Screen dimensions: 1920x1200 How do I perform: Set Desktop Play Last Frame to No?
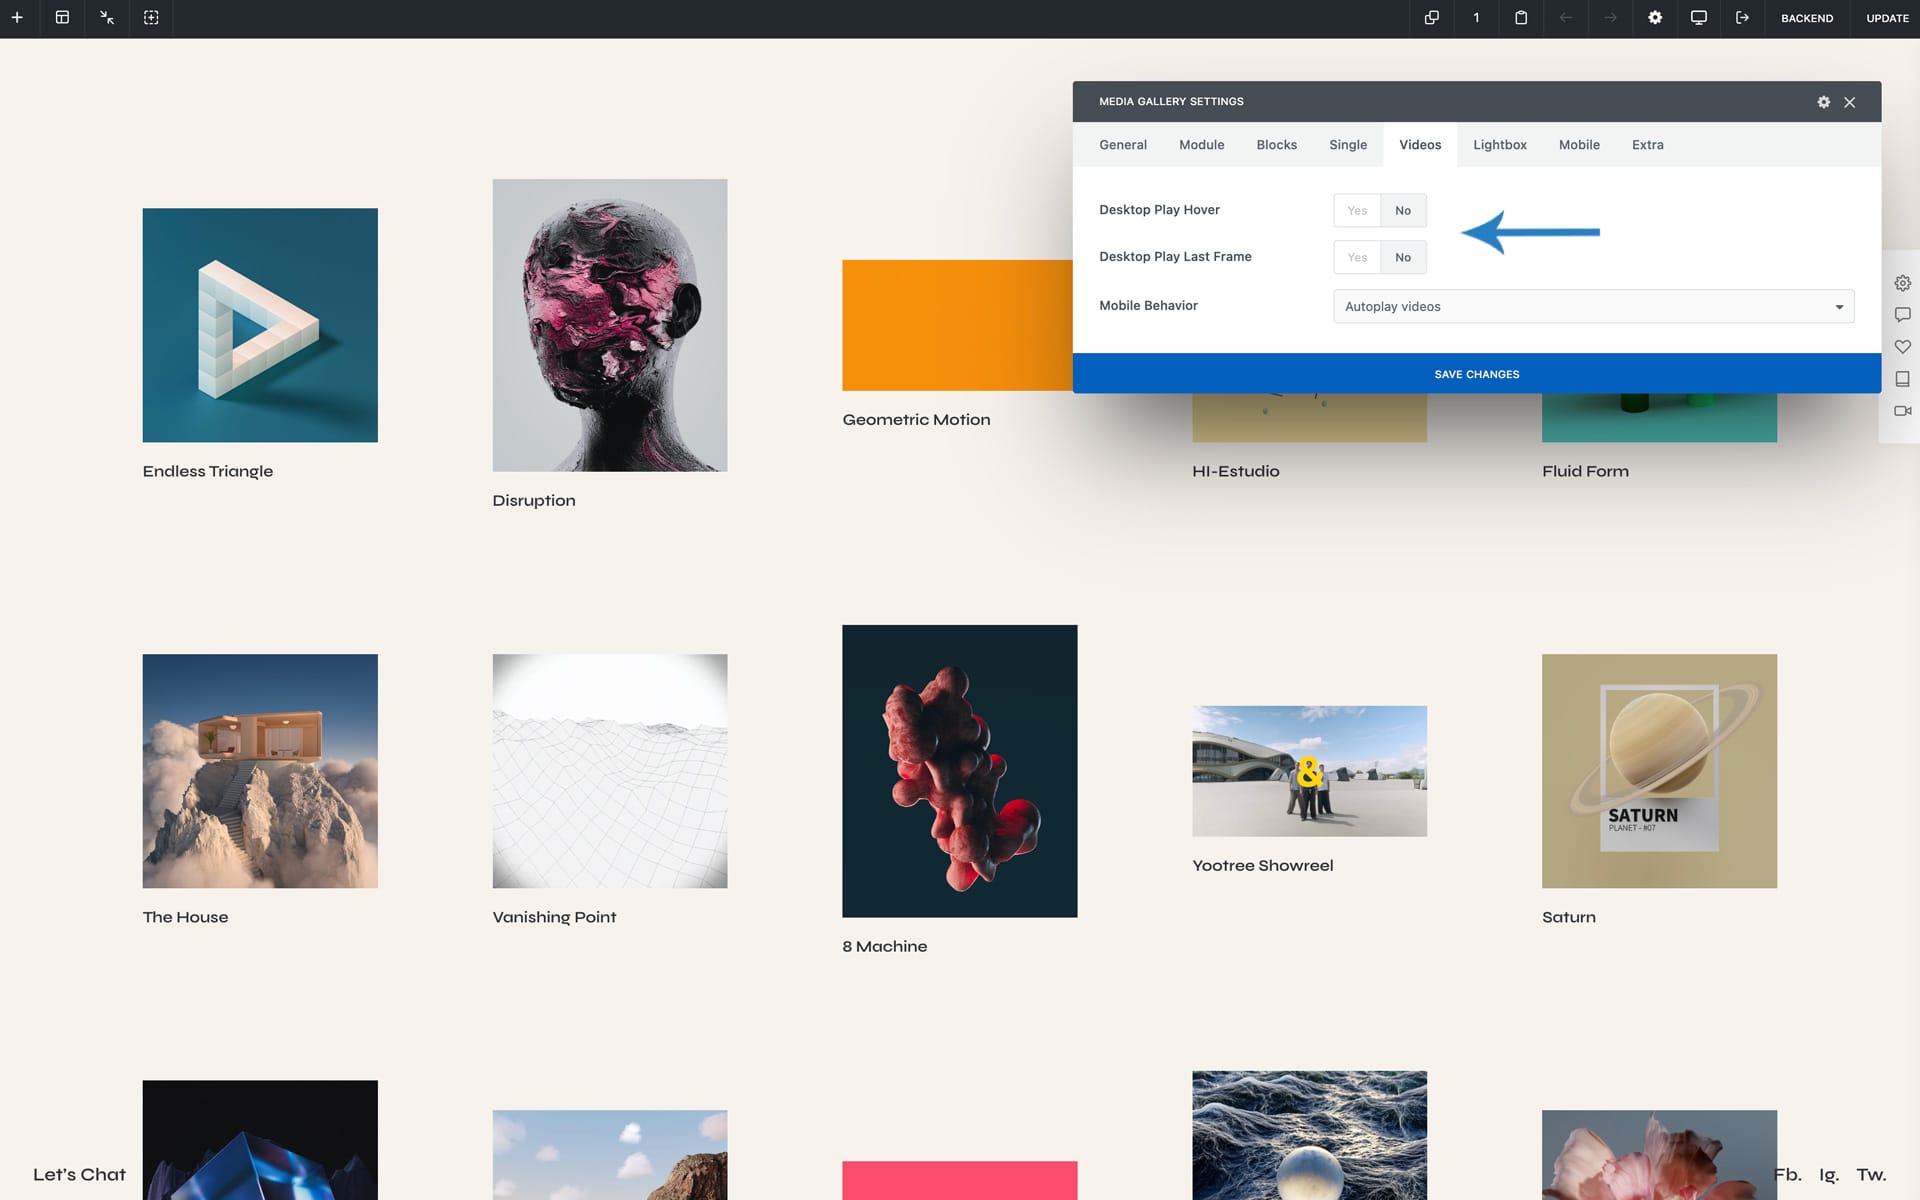click(1403, 258)
